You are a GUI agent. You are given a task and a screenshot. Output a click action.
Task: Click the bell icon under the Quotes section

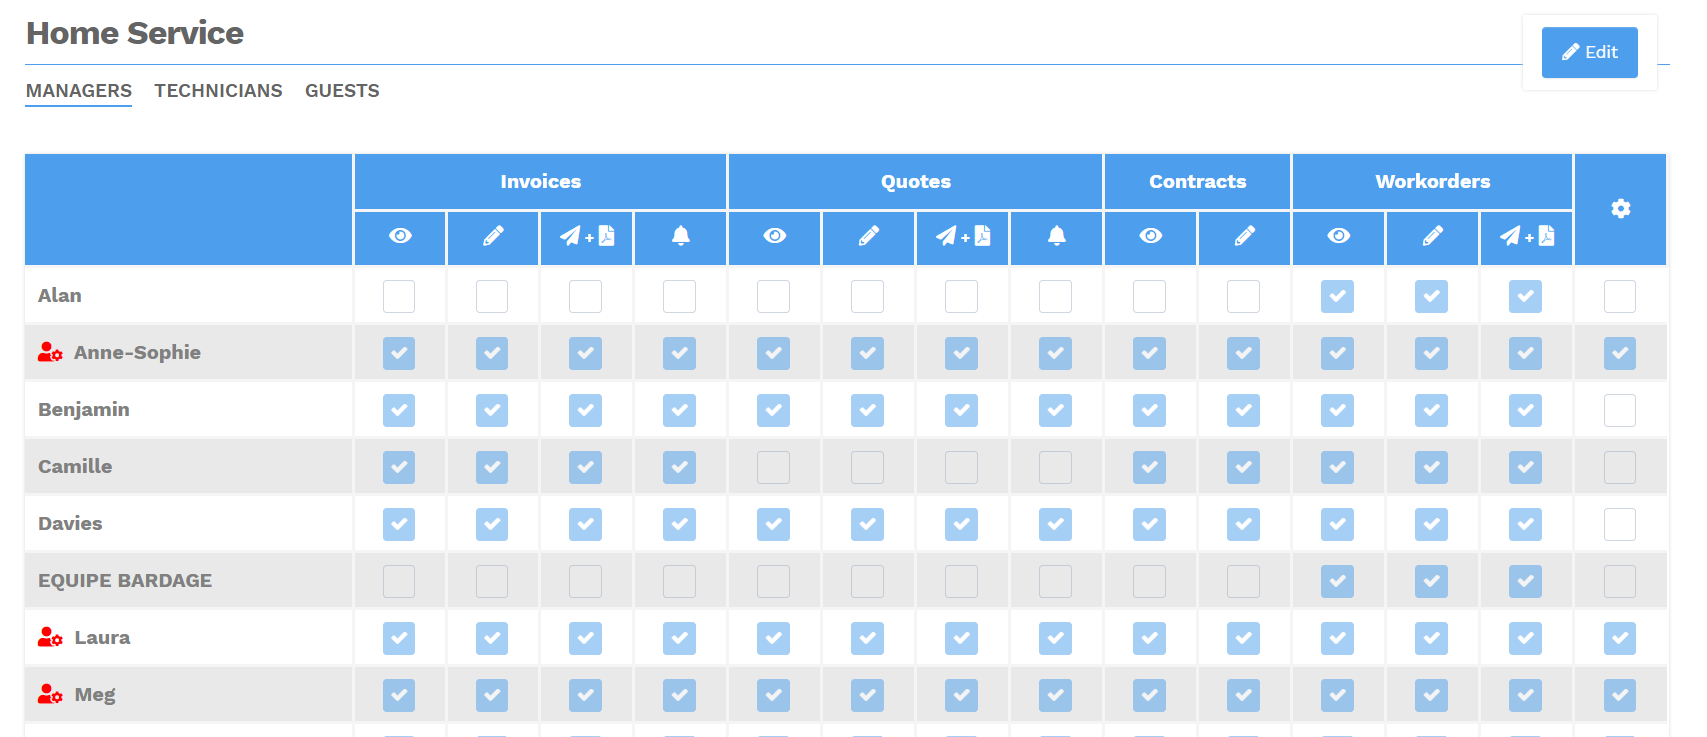click(x=1055, y=237)
